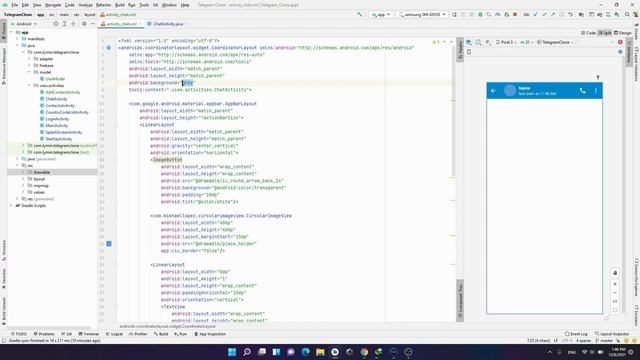Click the Git update project arrow icon

536,14
